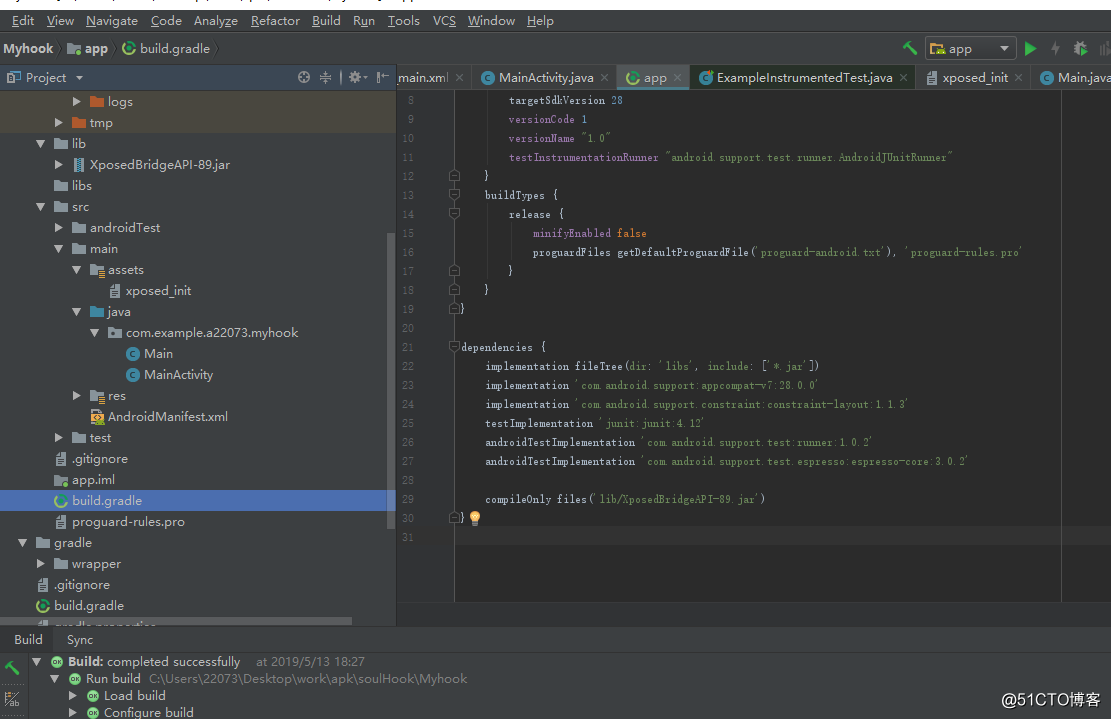Open the app run configuration dropdown
This screenshot has width=1111, height=719.
[970, 48]
